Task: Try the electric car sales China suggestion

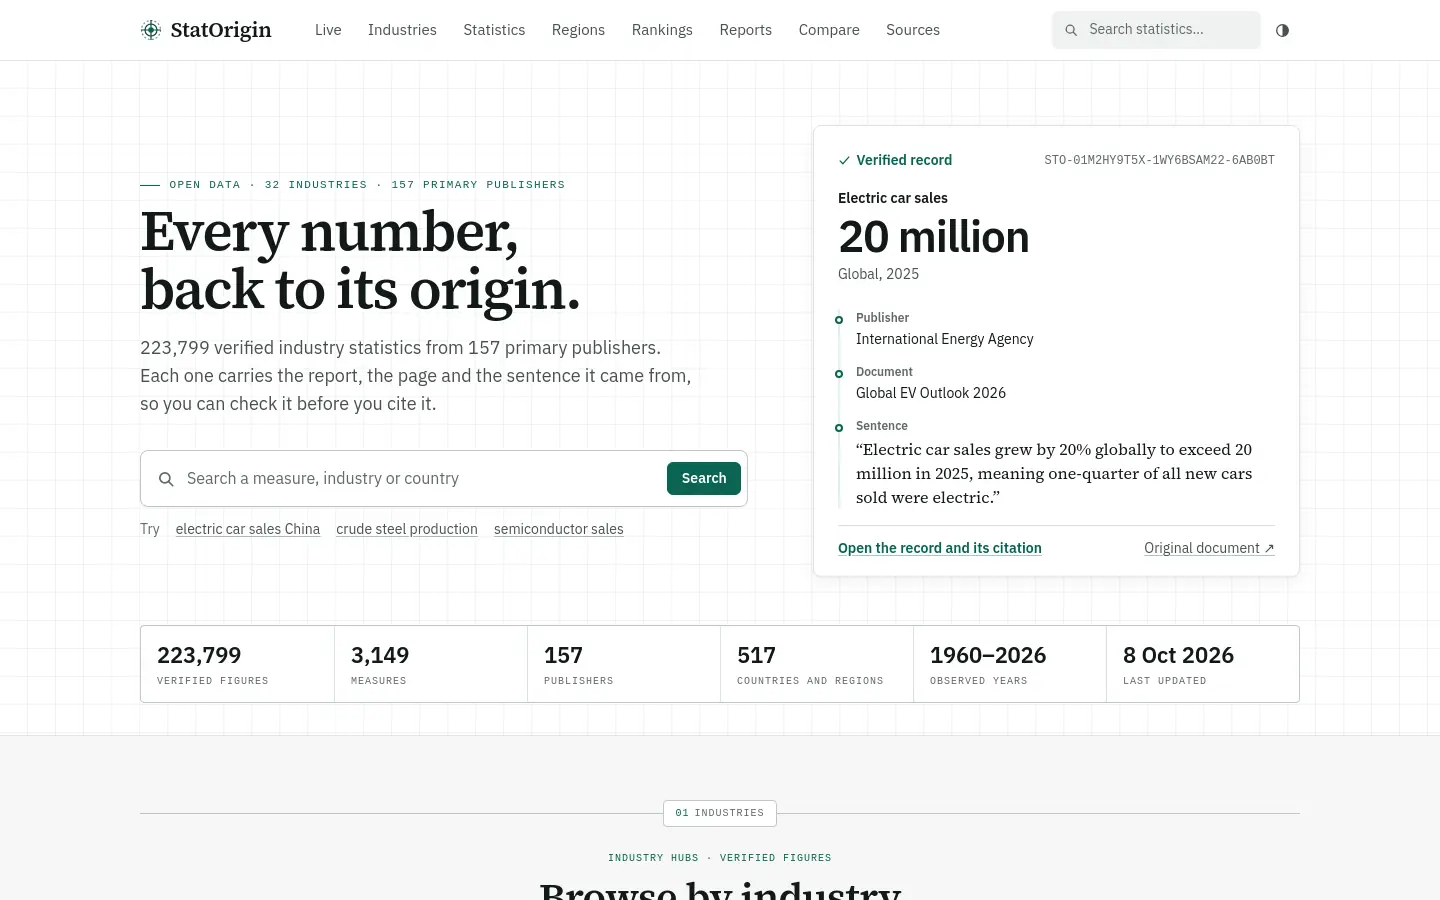Action: 248,529
